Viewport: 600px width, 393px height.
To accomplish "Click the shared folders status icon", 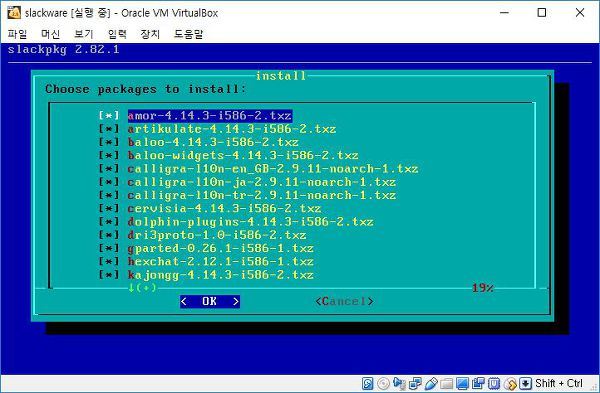I will point(447,383).
